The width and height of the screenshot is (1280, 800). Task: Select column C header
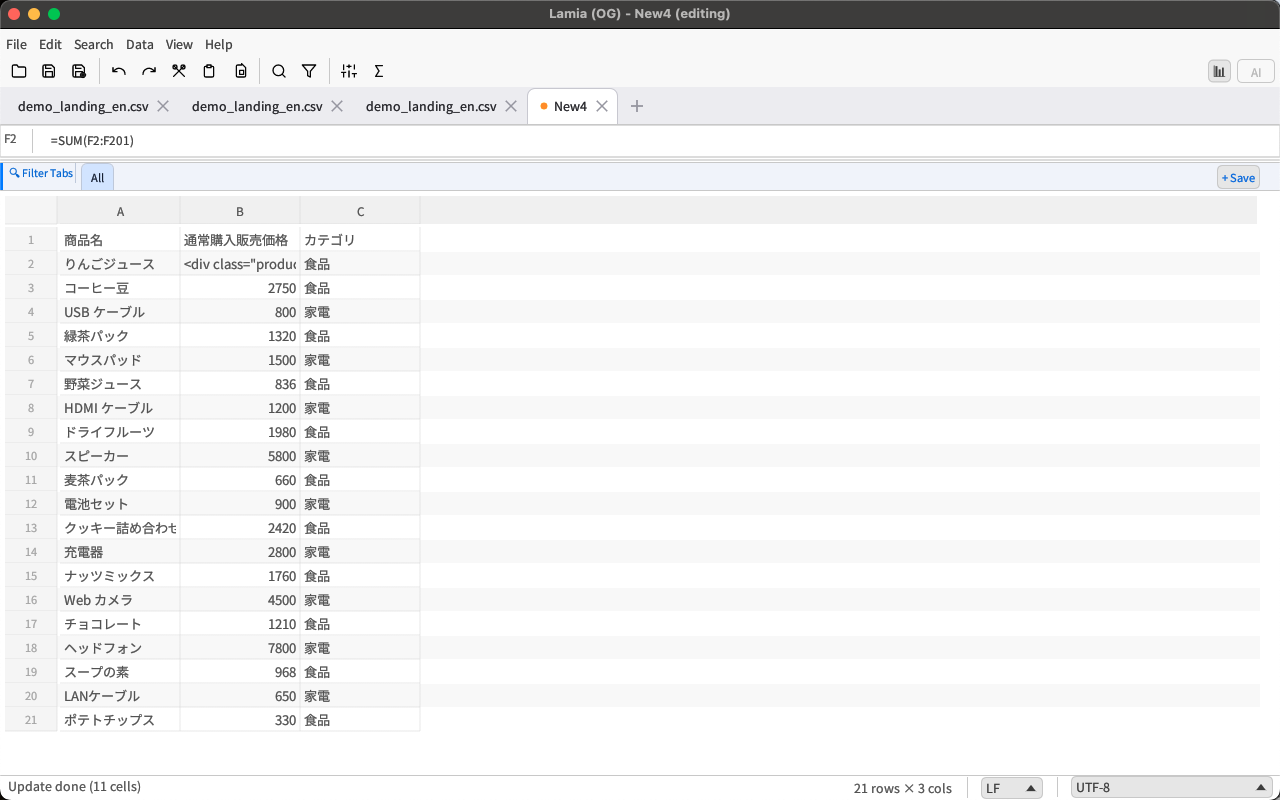click(x=360, y=211)
